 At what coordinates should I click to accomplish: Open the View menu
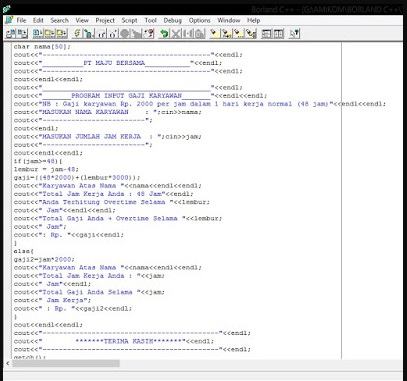tap(82, 20)
